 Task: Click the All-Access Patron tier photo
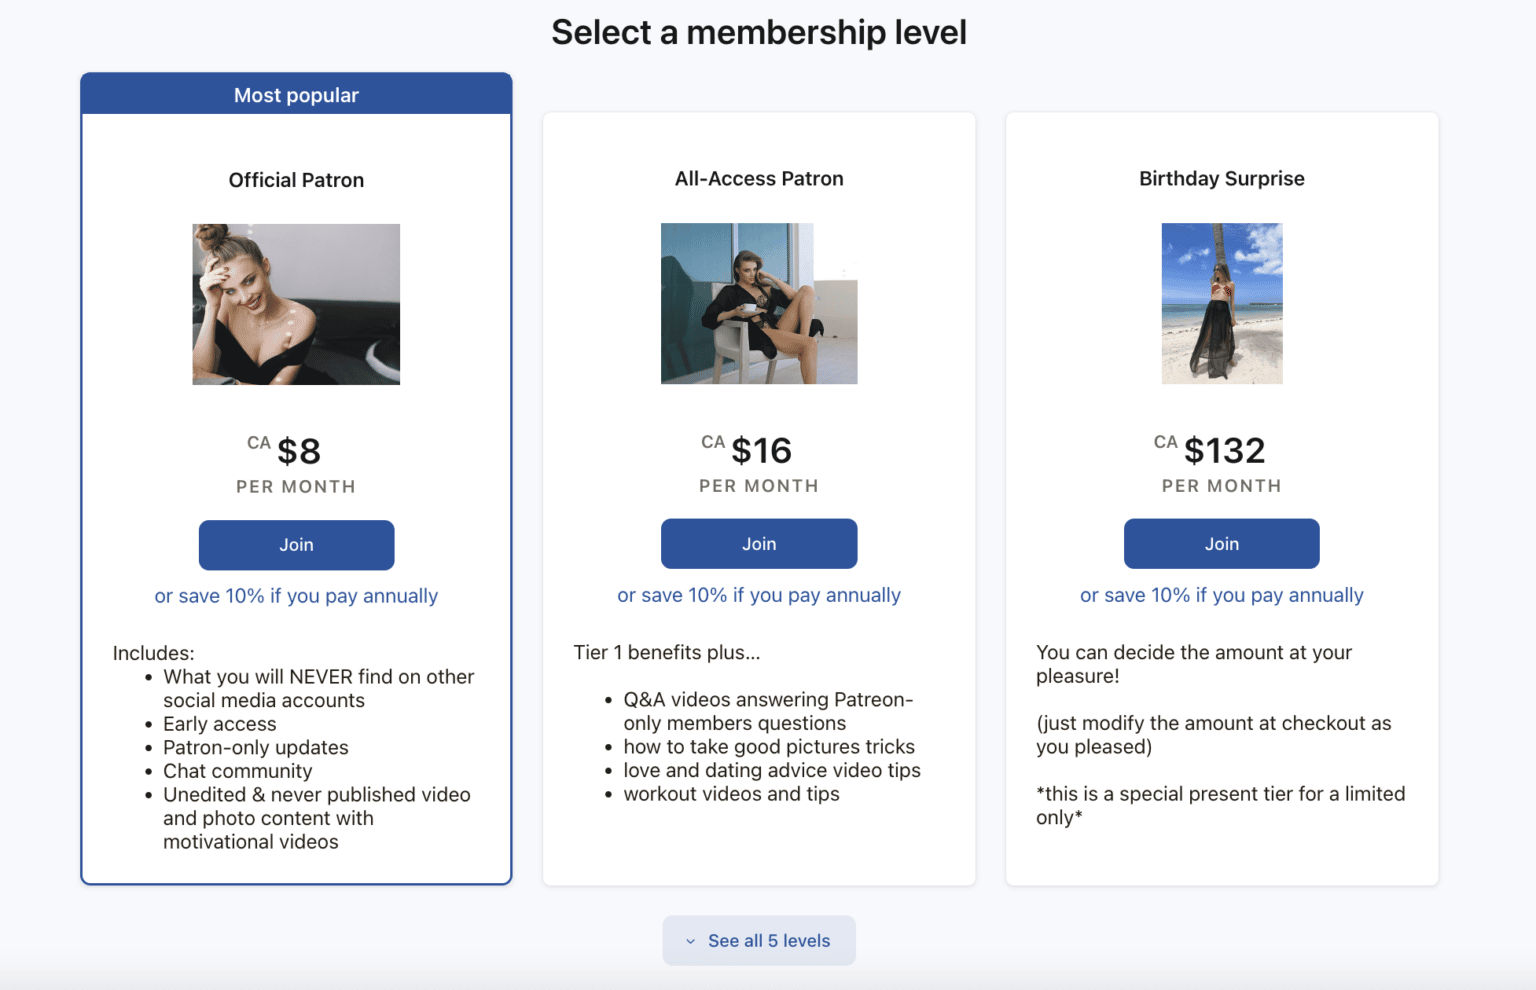[758, 304]
